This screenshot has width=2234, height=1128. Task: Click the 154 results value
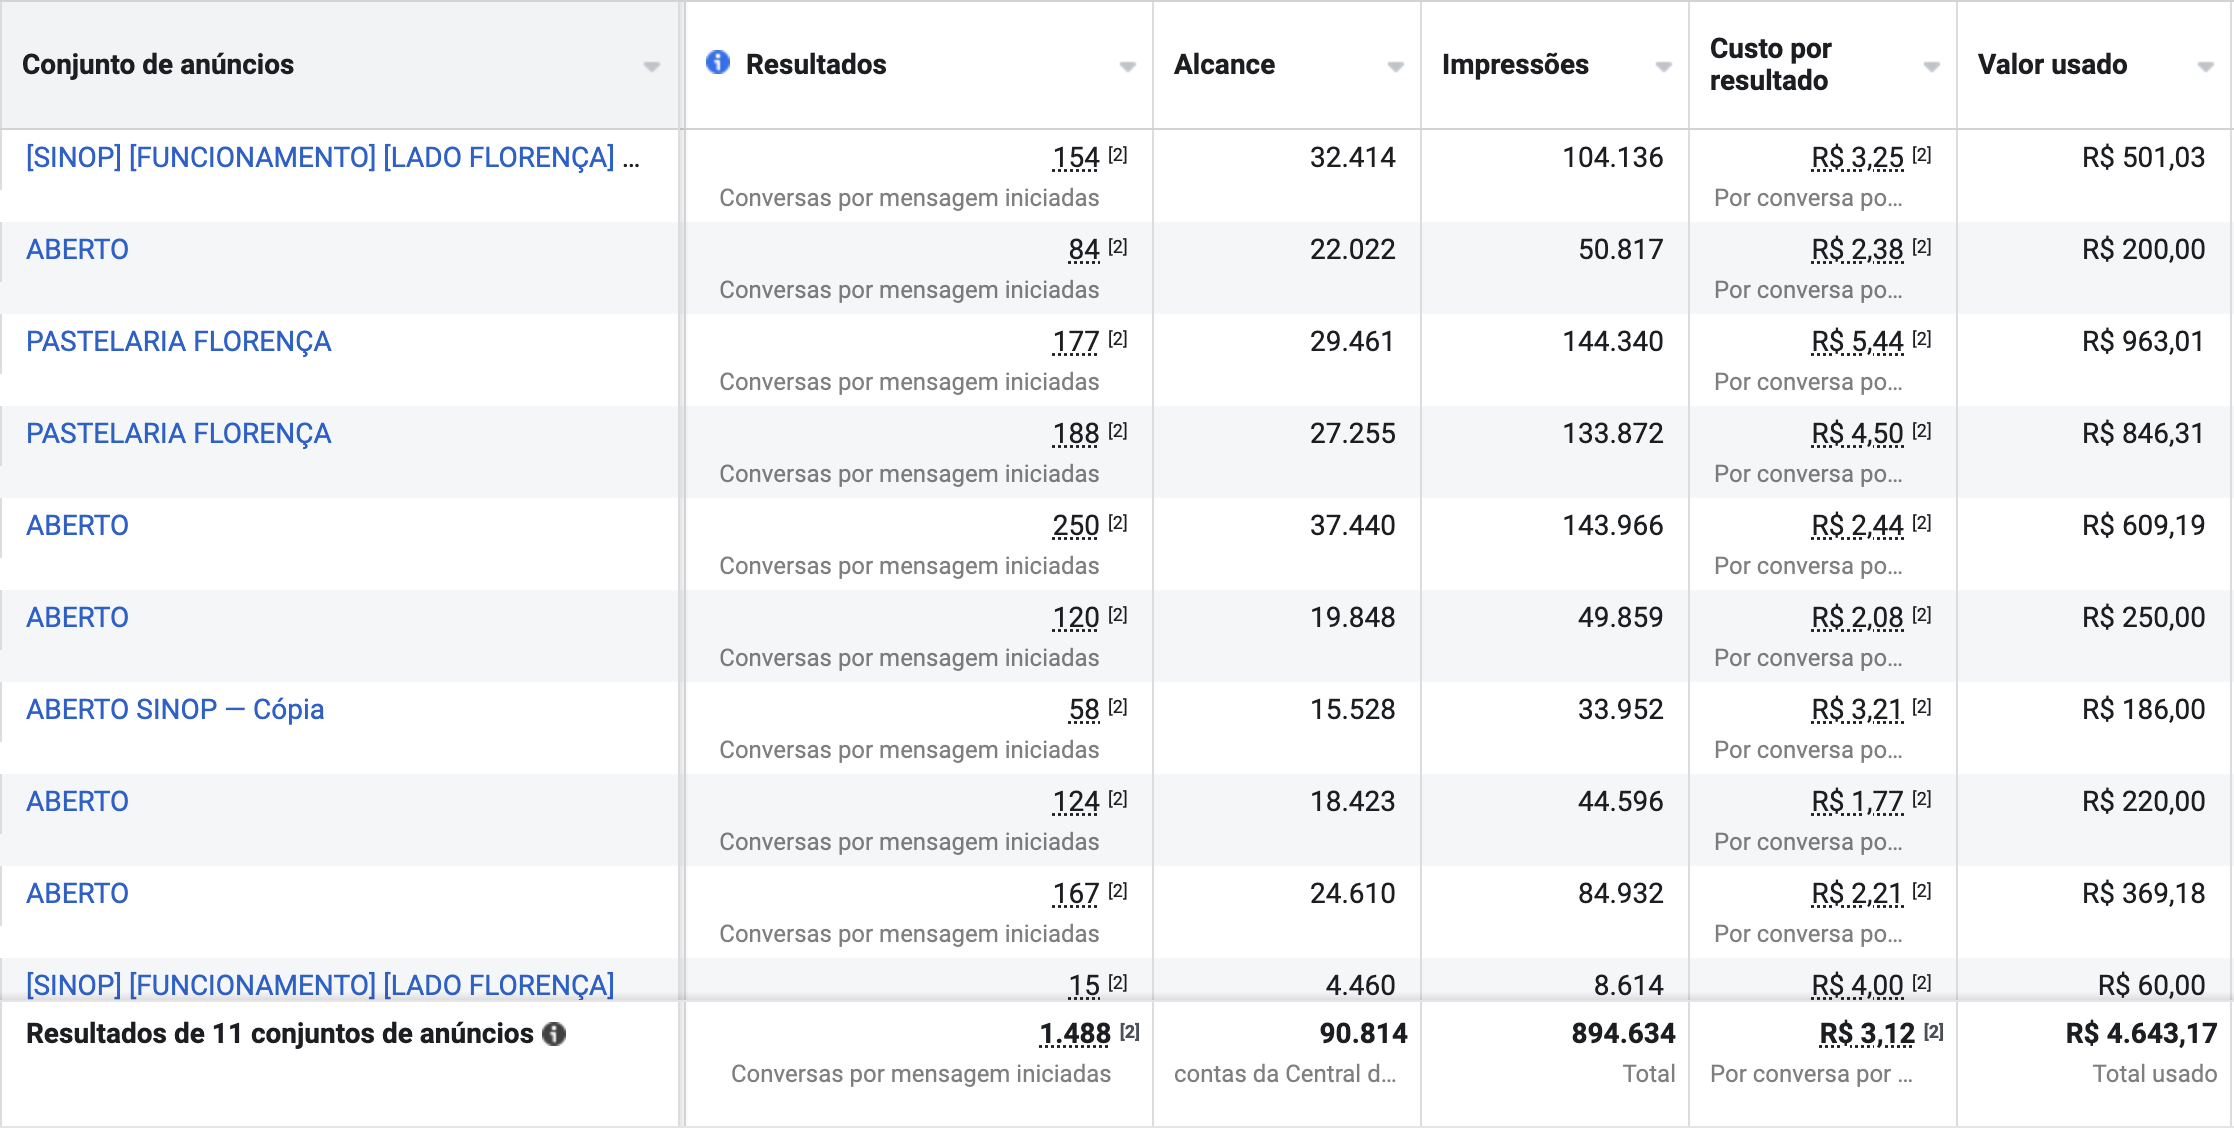[x=1076, y=158]
